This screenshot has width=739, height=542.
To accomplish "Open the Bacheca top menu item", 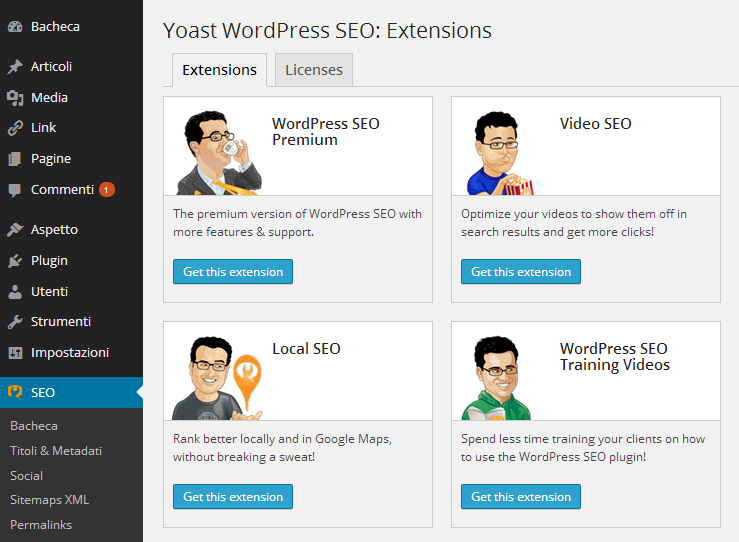I will (55, 27).
